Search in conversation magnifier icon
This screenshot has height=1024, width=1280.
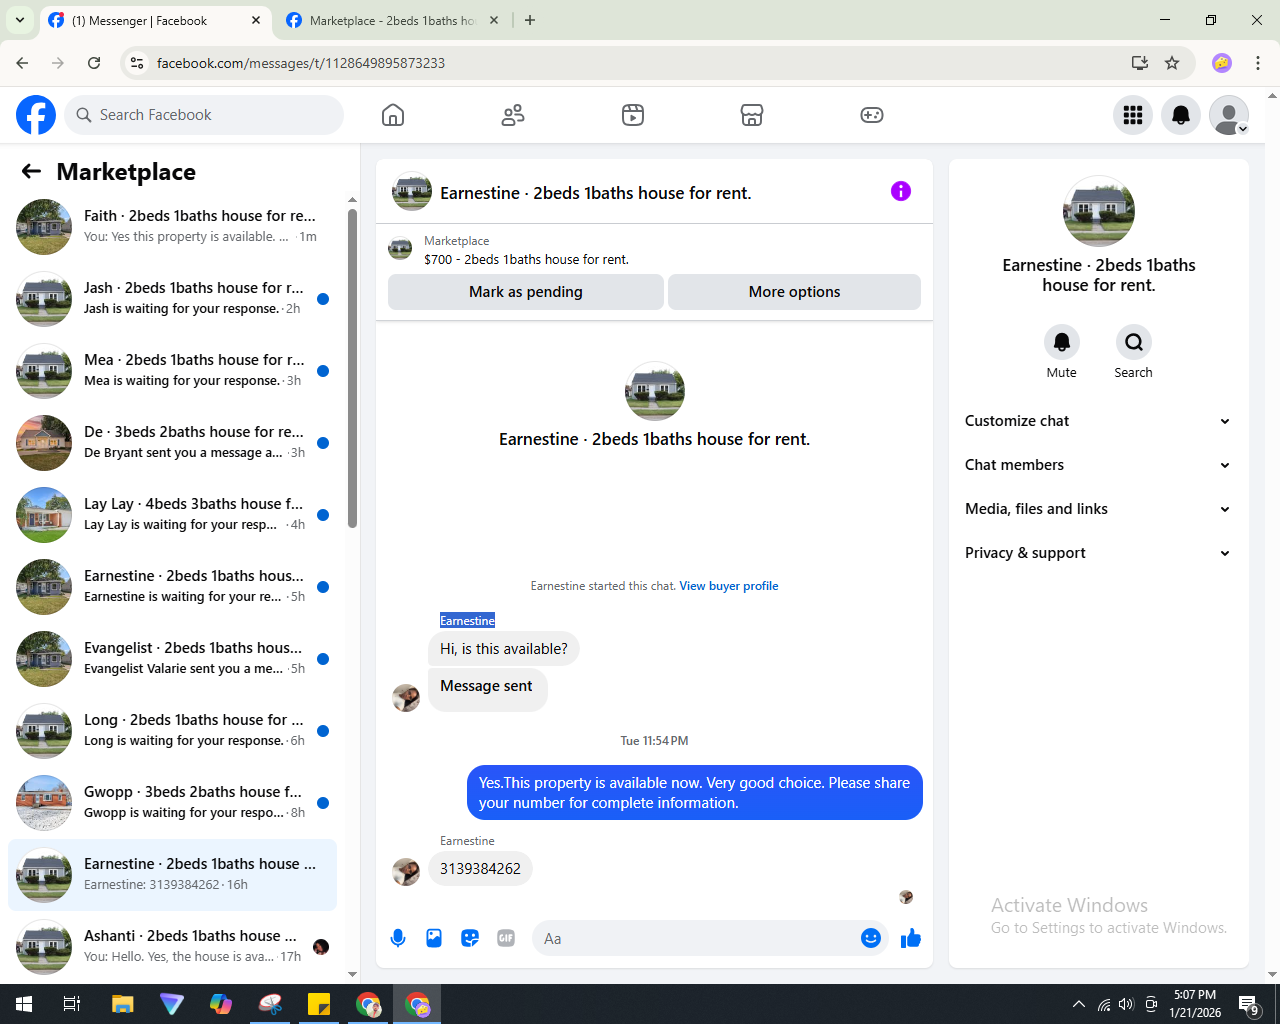click(1134, 342)
